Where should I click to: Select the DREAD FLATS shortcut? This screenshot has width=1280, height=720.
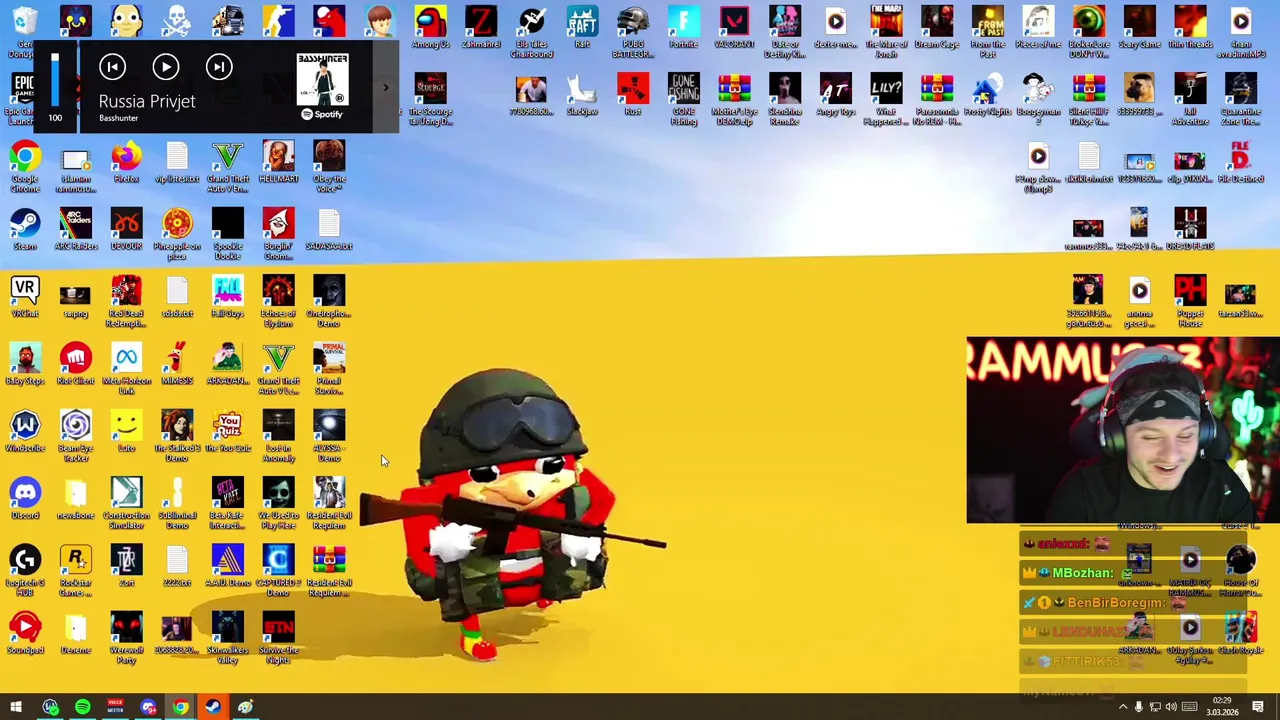1190,231
